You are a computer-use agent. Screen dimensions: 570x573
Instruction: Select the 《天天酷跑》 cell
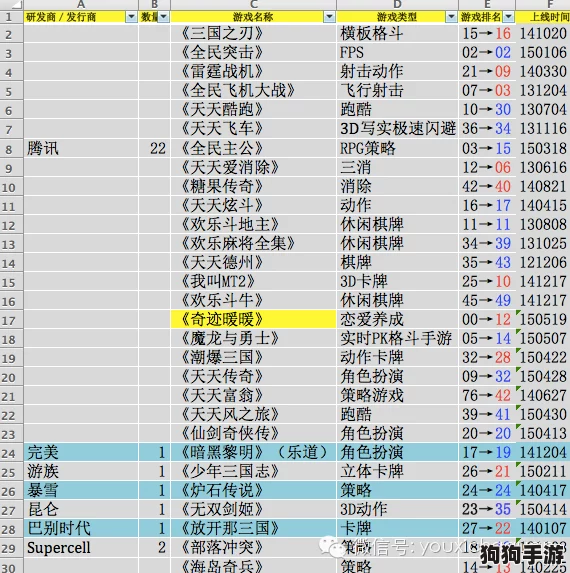click(254, 110)
